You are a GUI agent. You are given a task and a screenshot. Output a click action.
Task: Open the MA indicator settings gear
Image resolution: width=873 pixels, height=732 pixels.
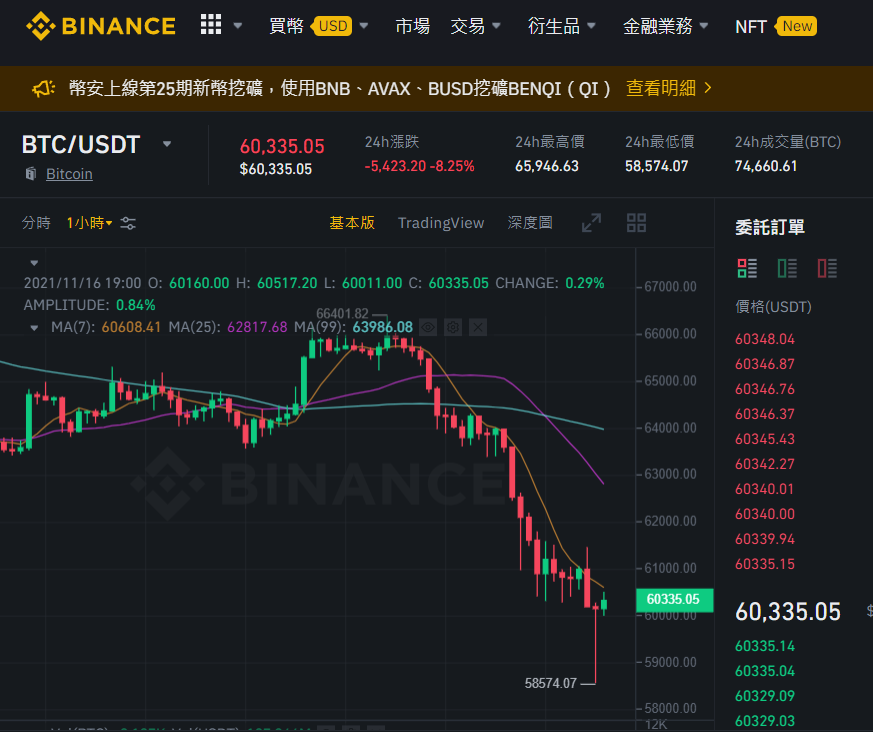[453, 327]
